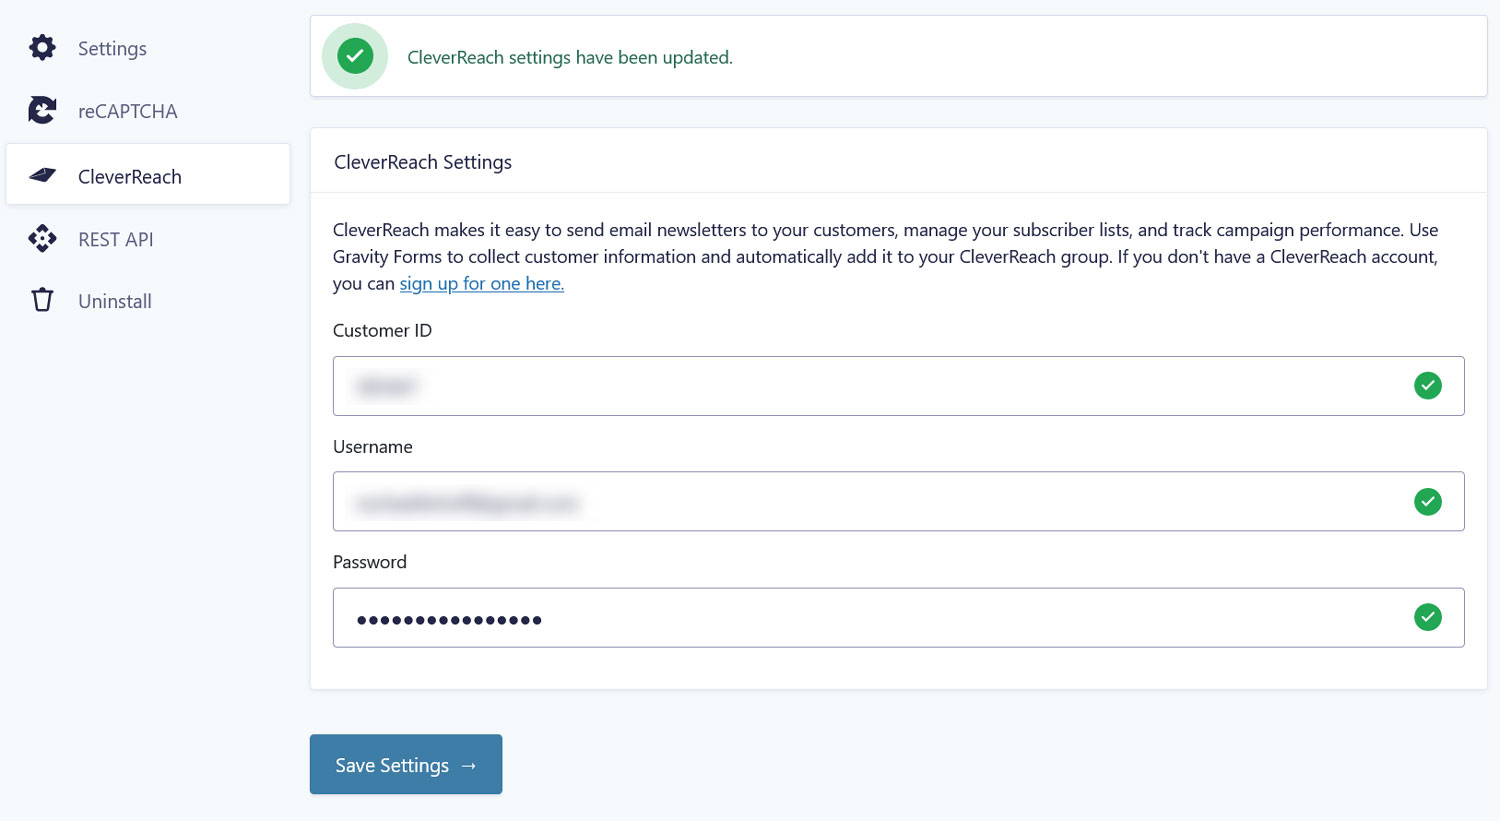Click the Username label

[x=373, y=446]
